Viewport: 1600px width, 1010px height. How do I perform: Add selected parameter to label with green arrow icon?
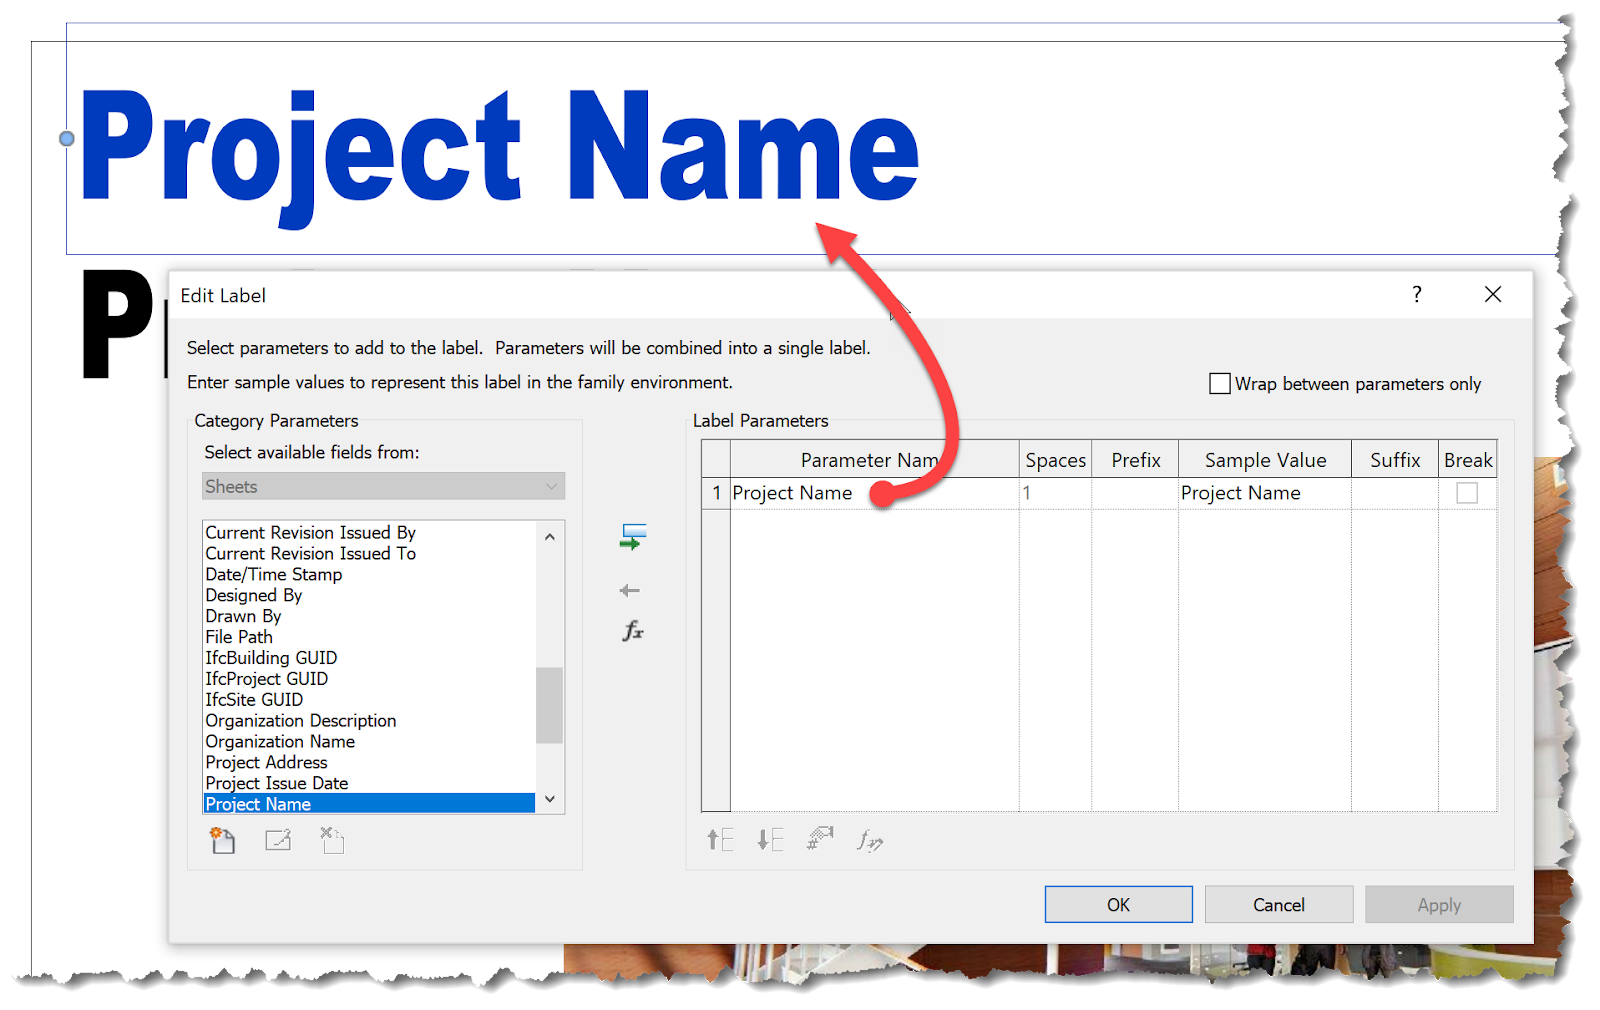[x=632, y=537]
